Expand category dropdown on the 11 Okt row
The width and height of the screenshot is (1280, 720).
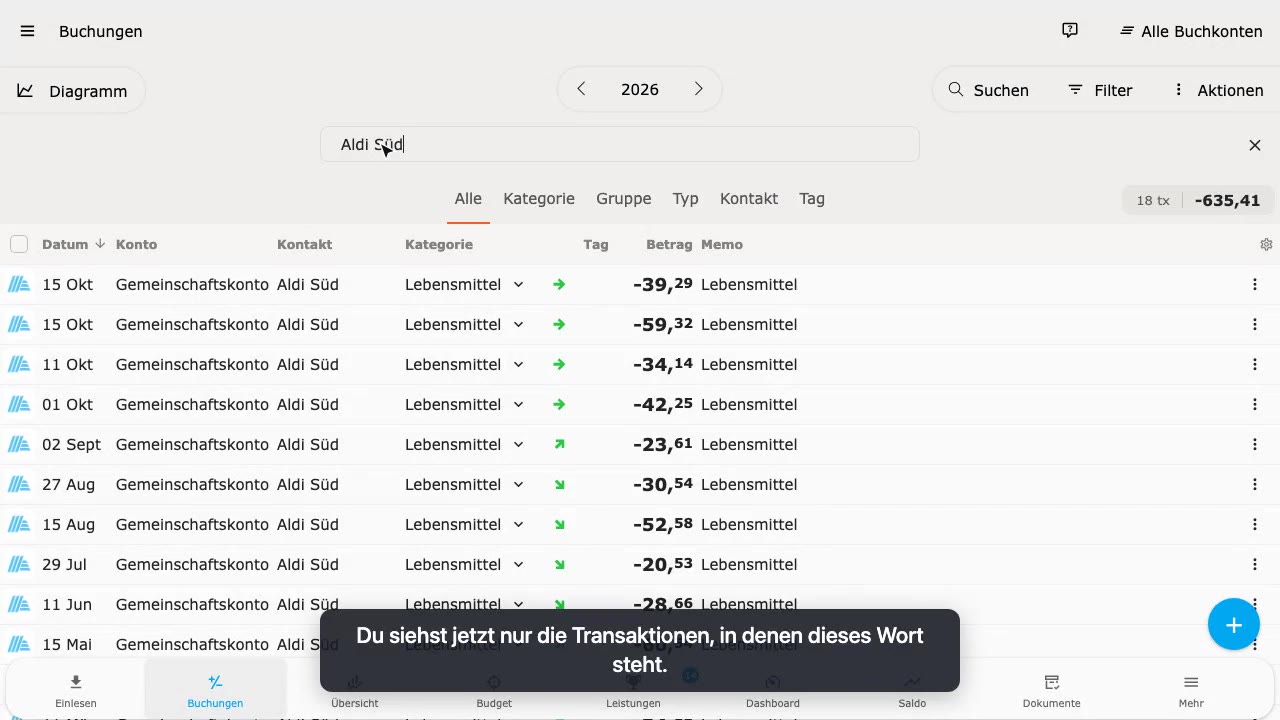pyautogui.click(x=518, y=364)
